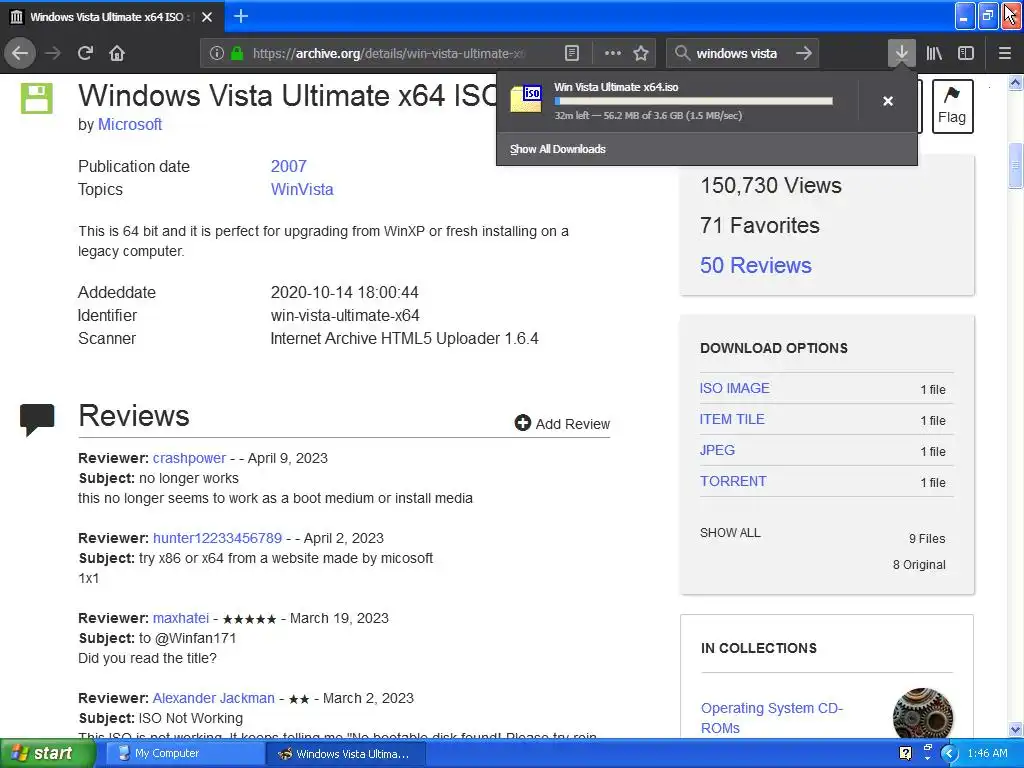Open reviewer Alexander Jackman profile
The image size is (1024, 768).
213,698
